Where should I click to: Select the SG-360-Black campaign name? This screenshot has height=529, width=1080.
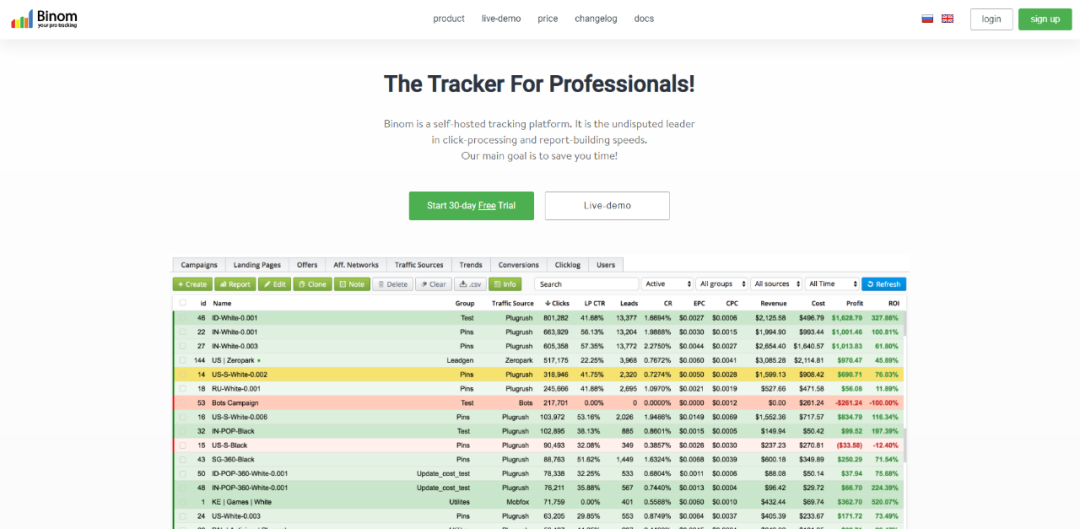point(233,459)
